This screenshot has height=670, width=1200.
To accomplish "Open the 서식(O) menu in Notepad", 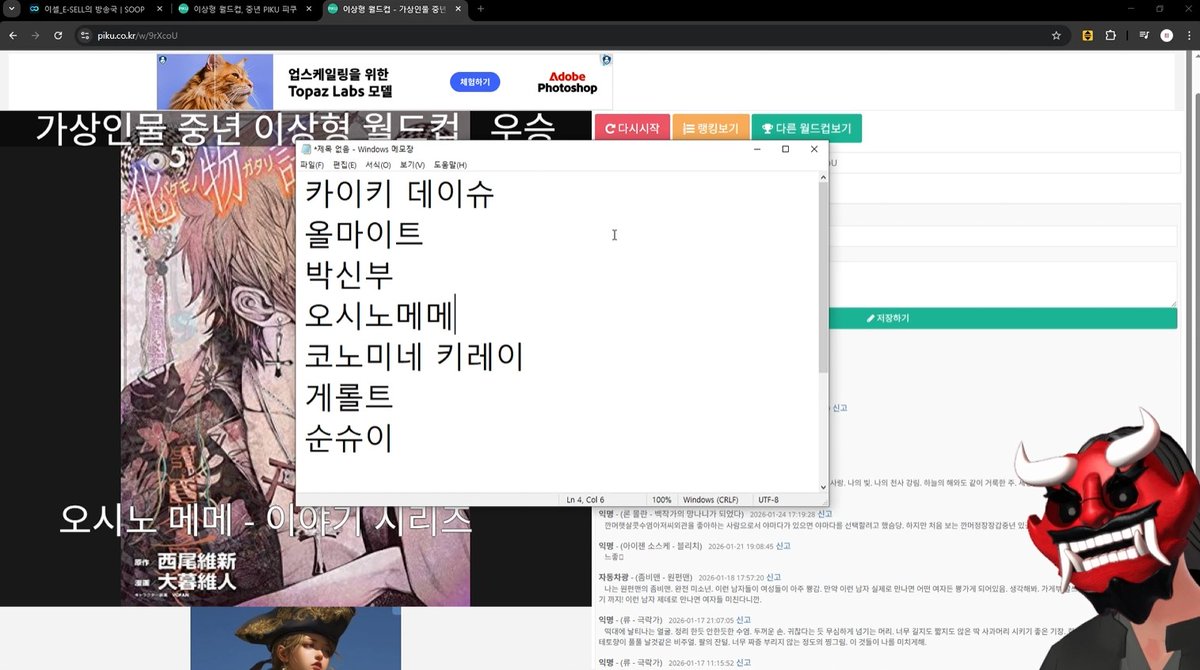I will pyautogui.click(x=378, y=165).
